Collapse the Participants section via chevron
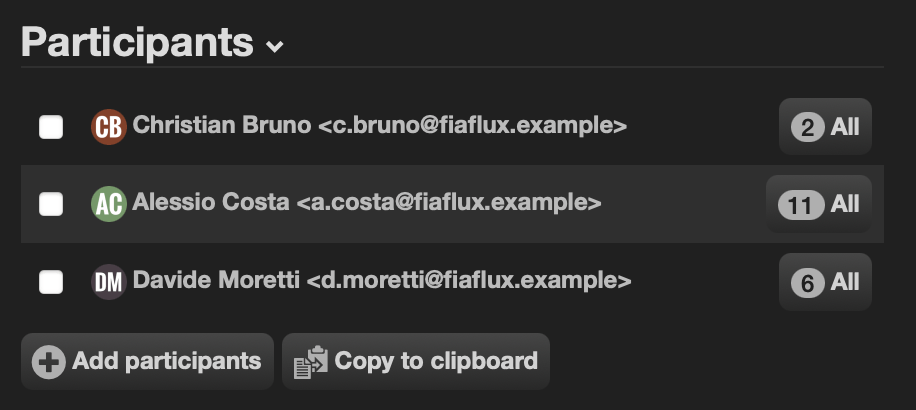Screen dimensions: 916x410 [x=275, y=46]
